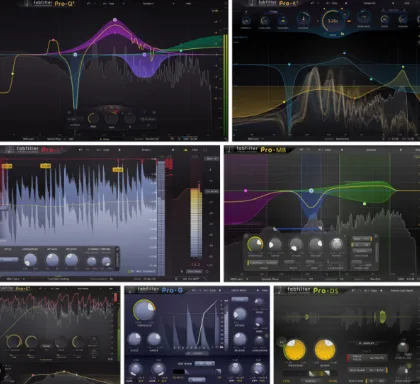Viewport: 420px width, 384px height.
Task: Click the leftmost Brightness knob in Pro-R
Action: (x=246, y=21)
